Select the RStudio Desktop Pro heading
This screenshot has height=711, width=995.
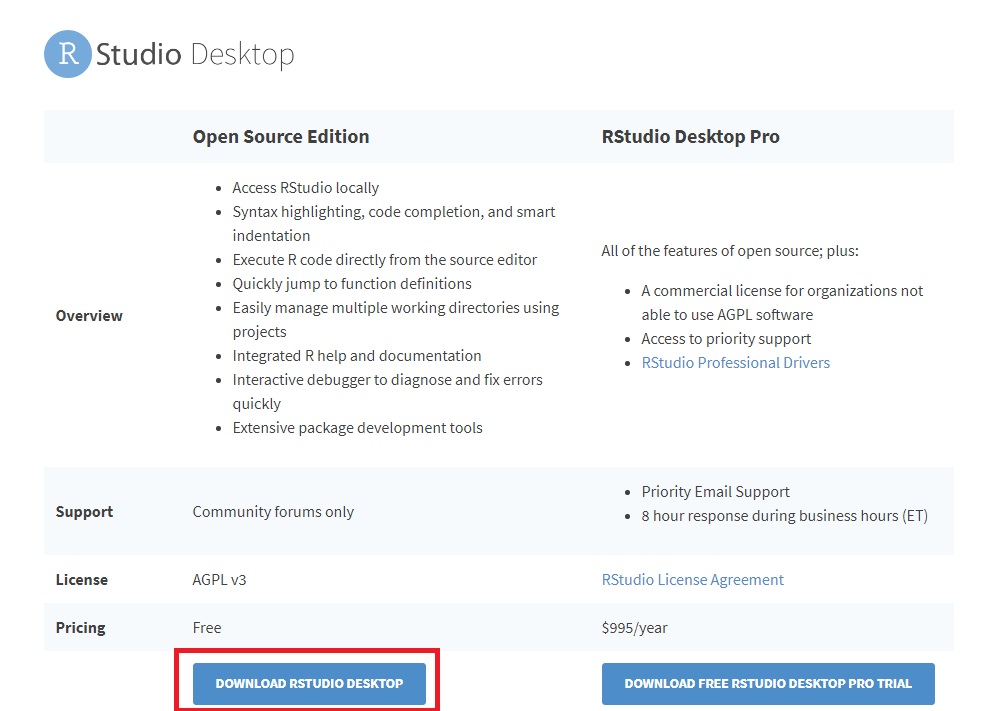point(690,136)
